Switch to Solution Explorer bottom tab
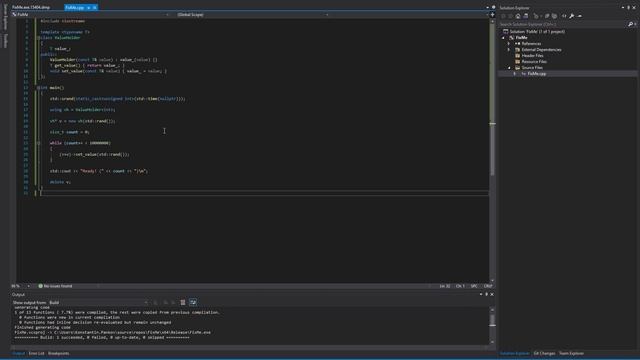 click(x=514, y=353)
